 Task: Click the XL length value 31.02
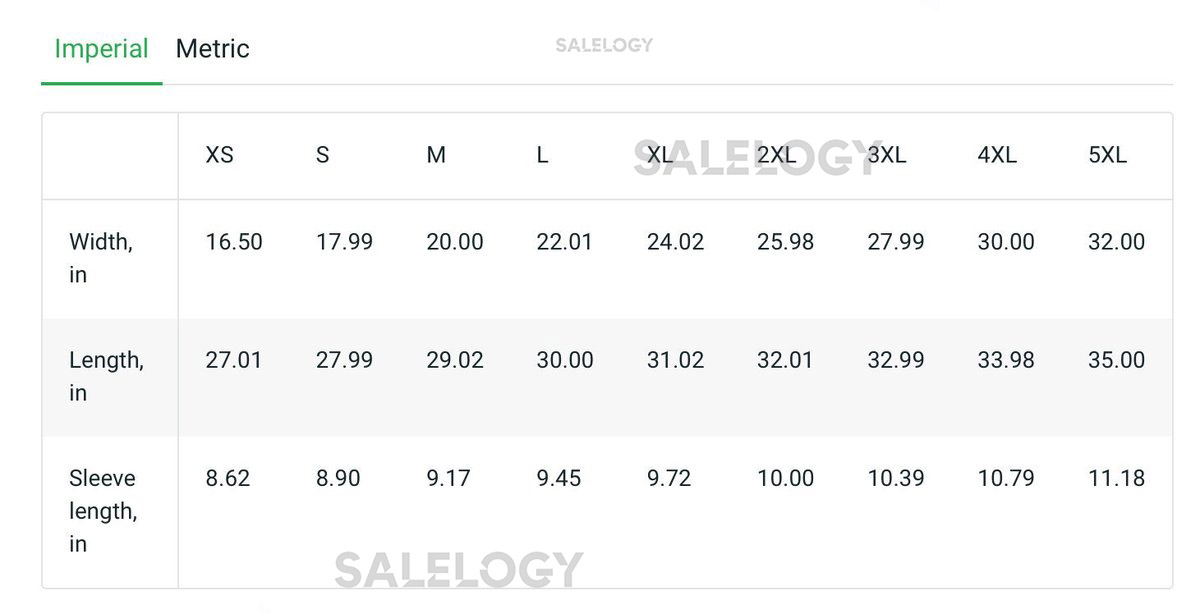pos(675,360)
